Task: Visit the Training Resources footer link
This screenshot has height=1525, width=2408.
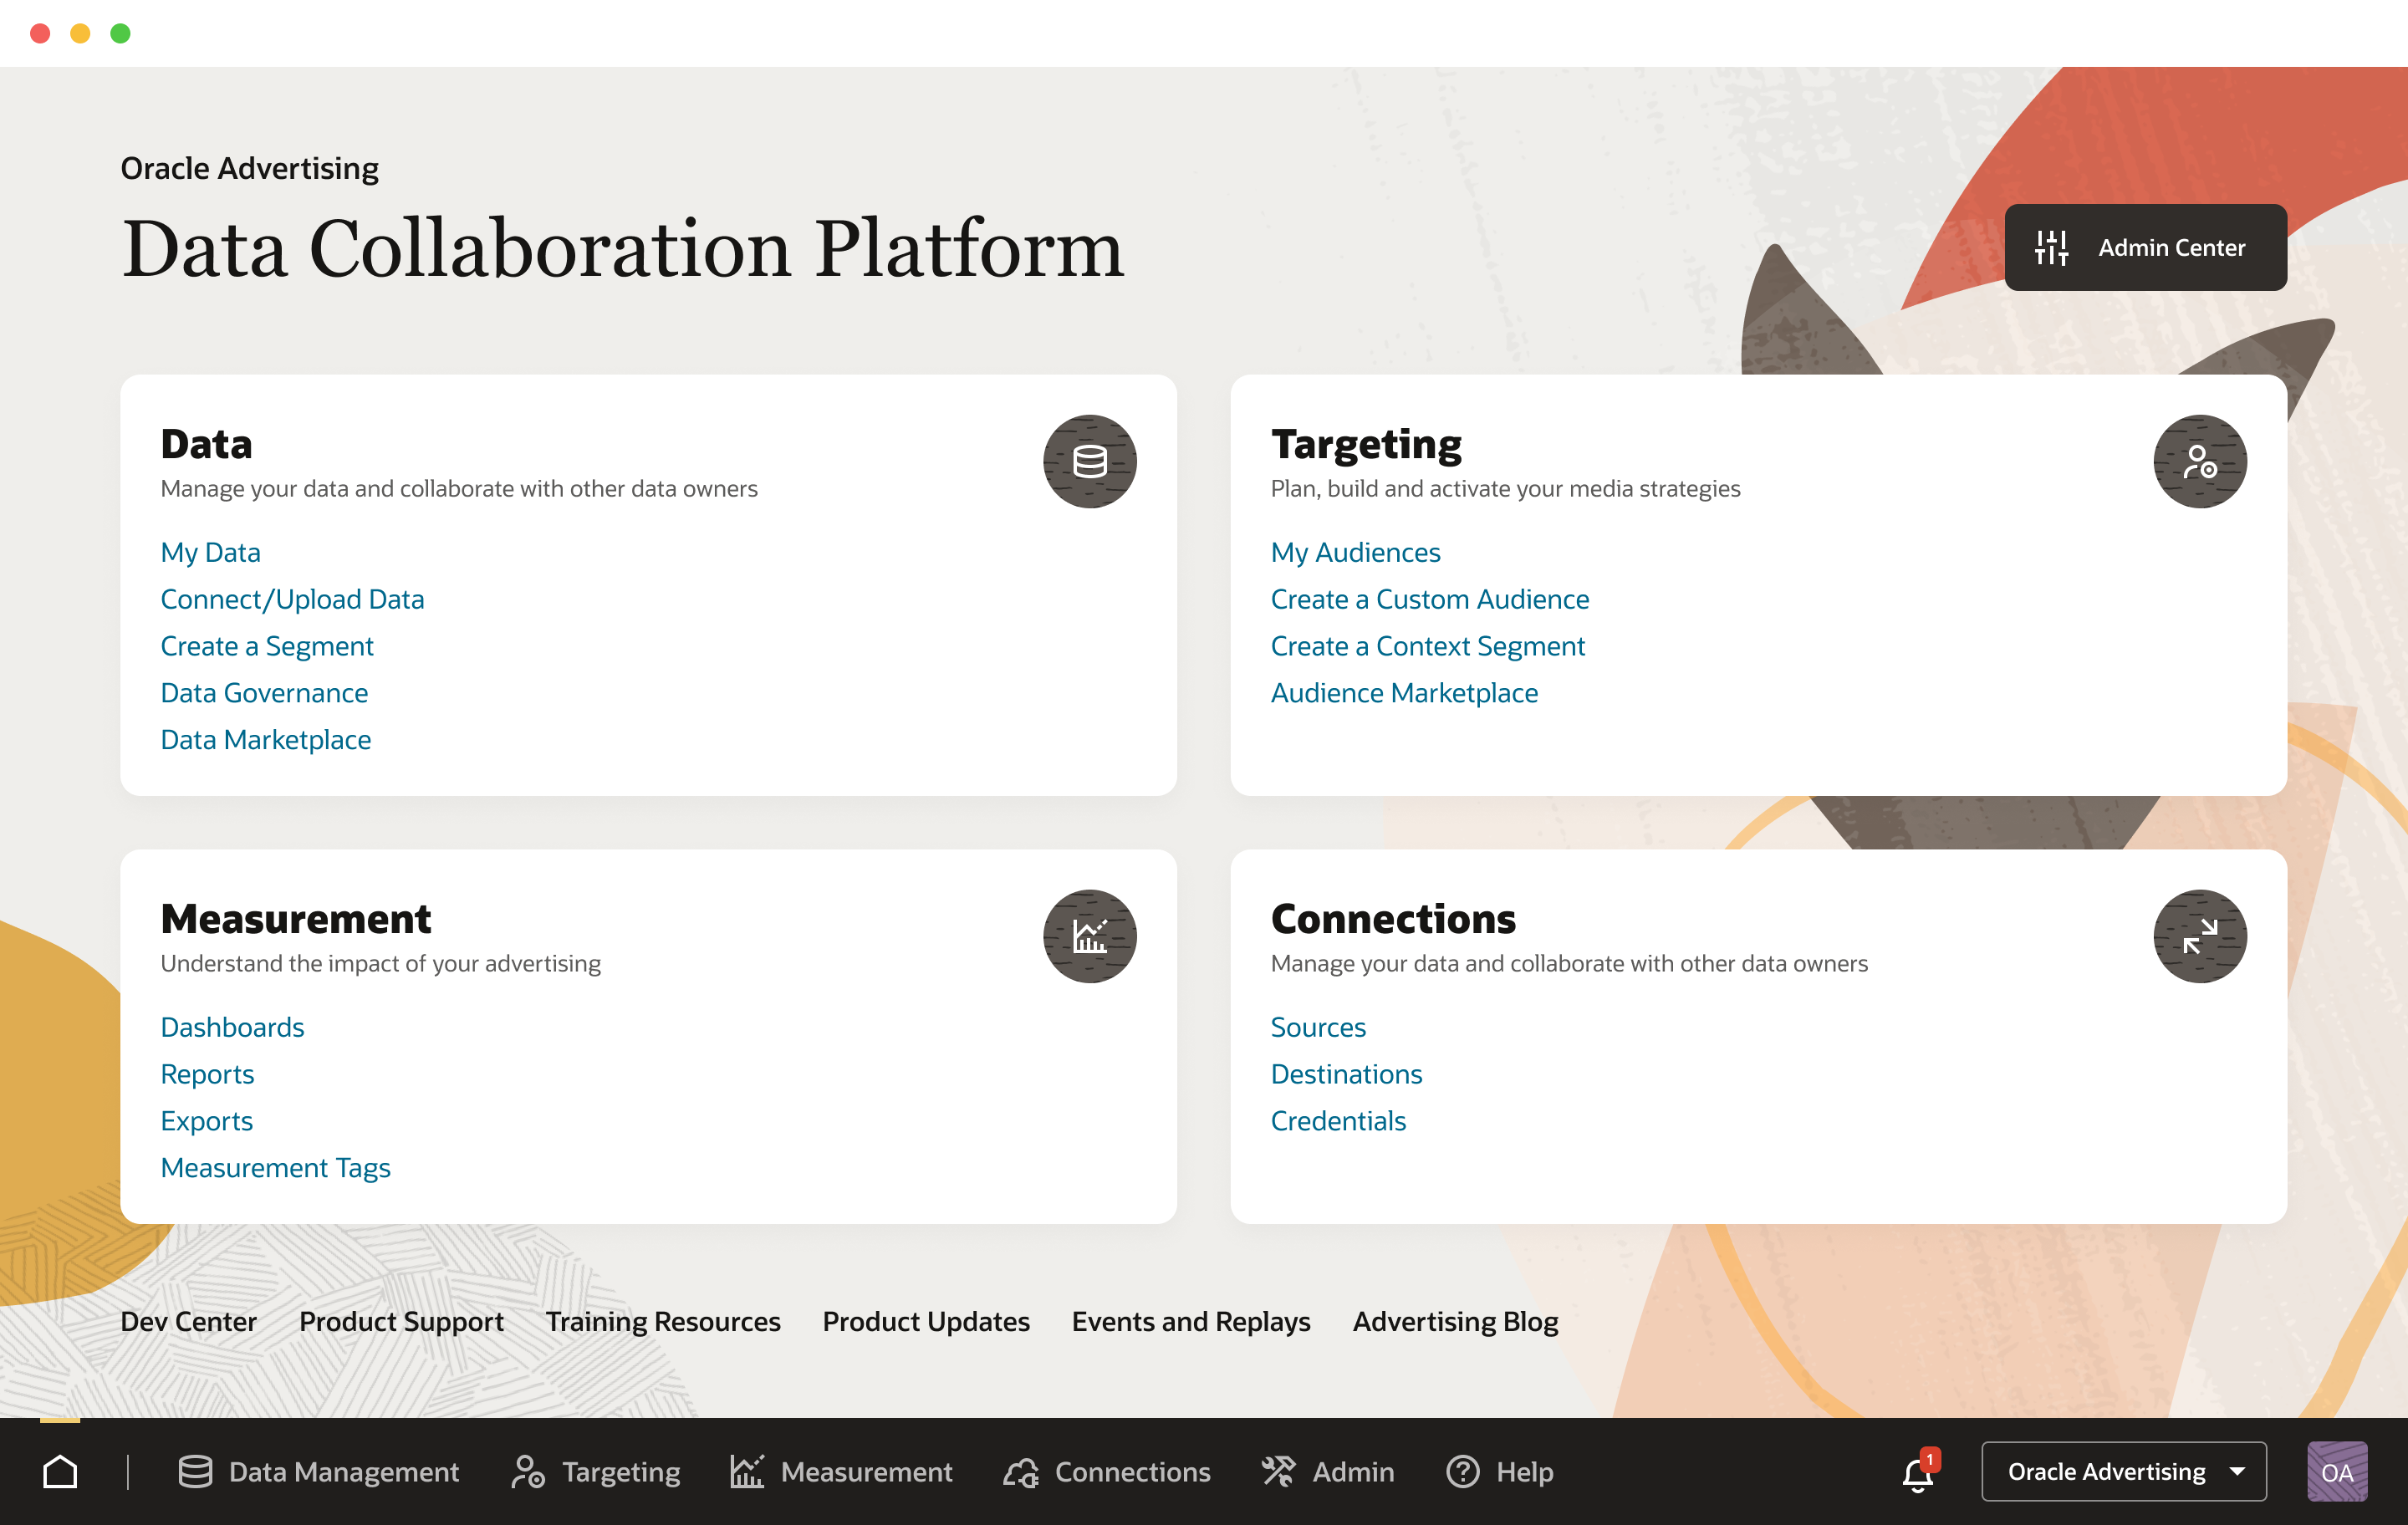Action: click(x=662, y=1321)
